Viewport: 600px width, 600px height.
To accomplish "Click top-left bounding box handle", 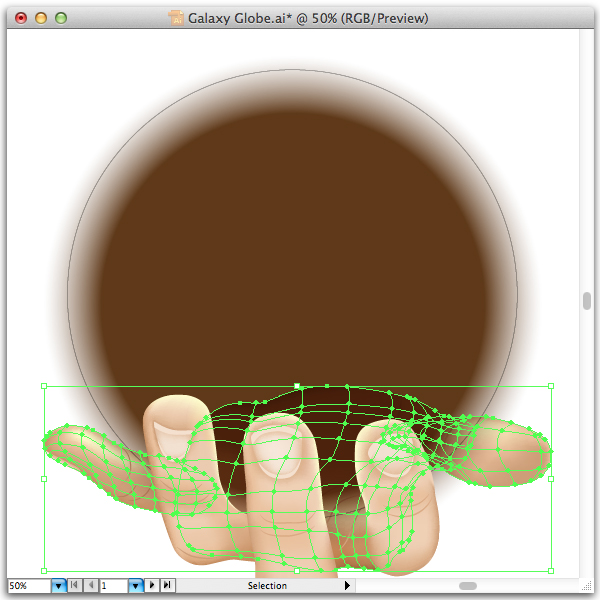I will click(x=44, y=386).
